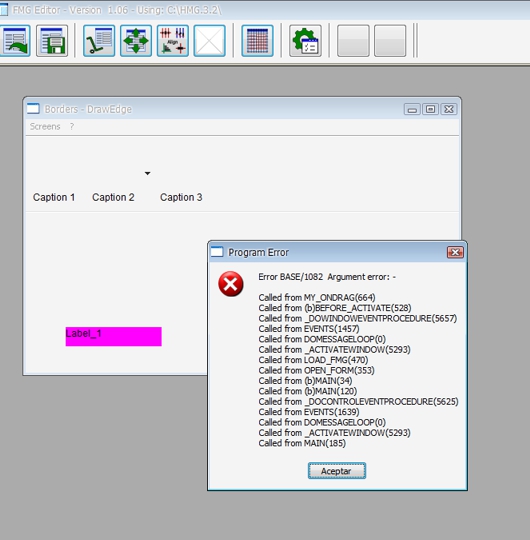Click the open form toolbar icon
The image size is (530, 540).
point(14,41)
